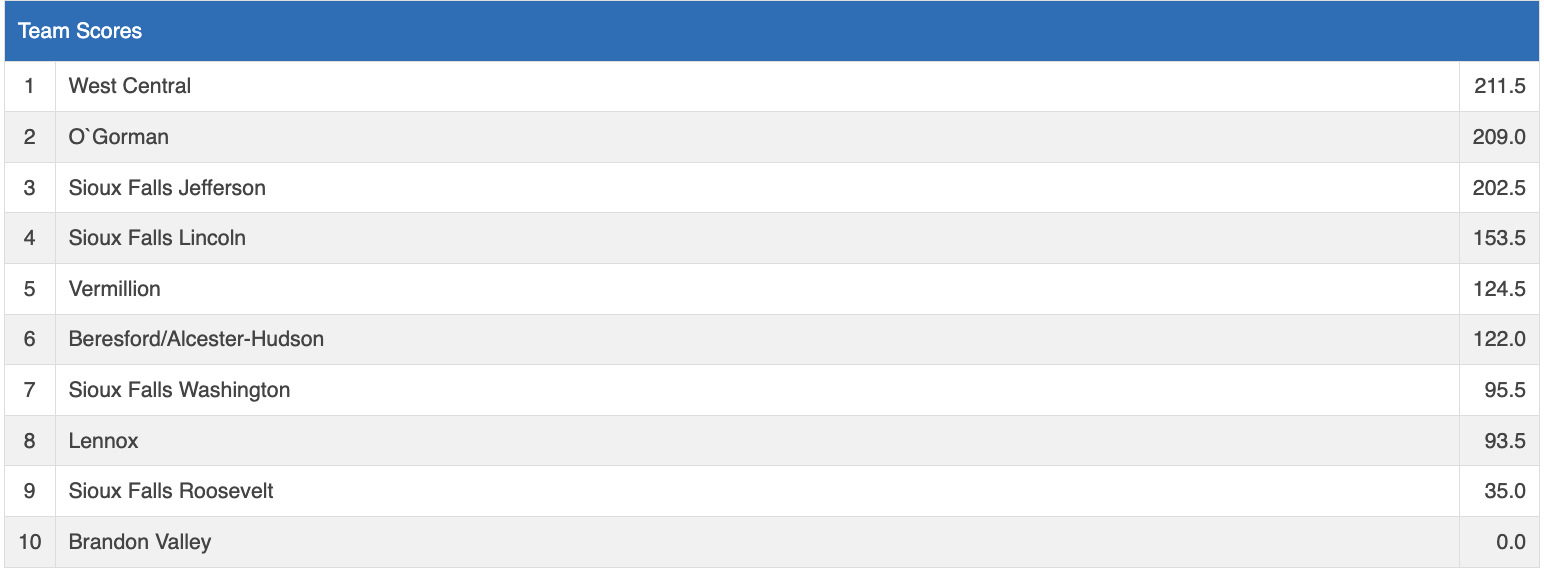Select the 202.5 score cell
1544x576 pixels.
1499,188
